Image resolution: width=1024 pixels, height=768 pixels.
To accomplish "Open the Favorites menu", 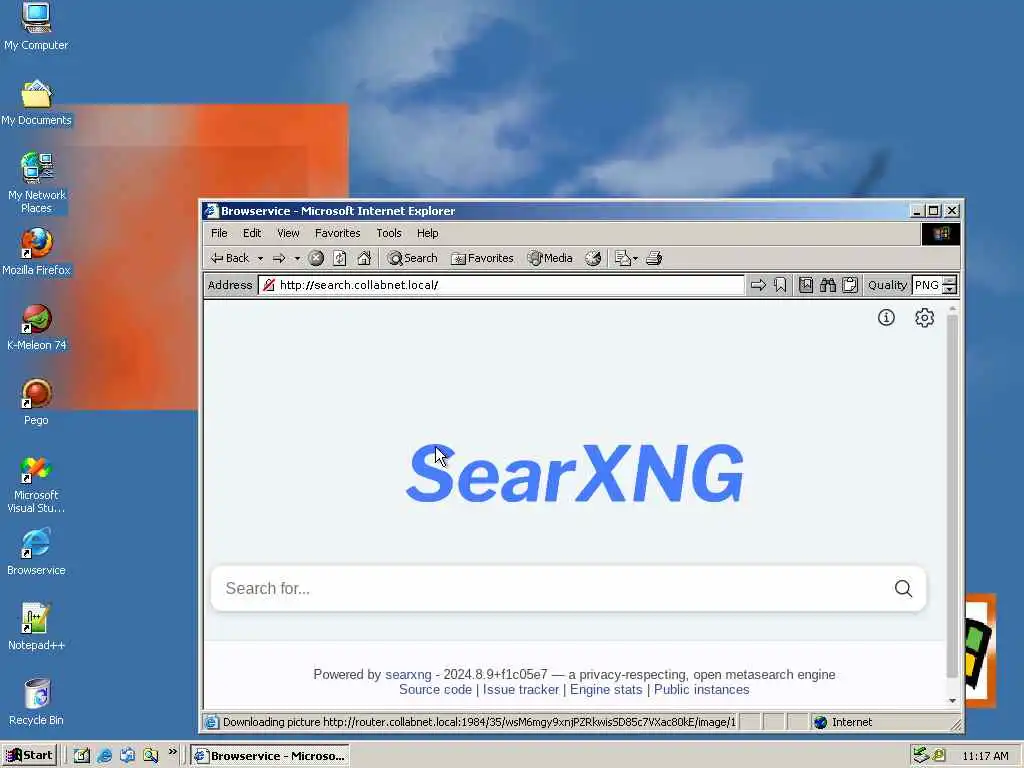I will click(x=337, y=233).
